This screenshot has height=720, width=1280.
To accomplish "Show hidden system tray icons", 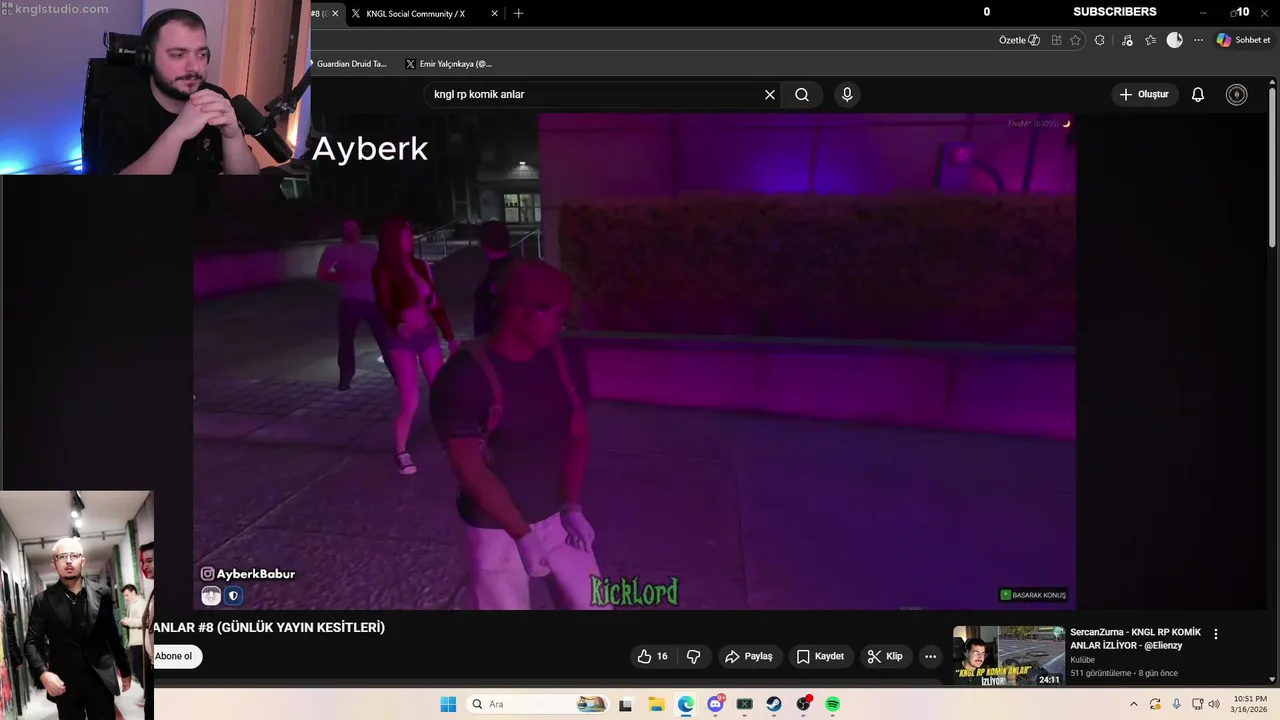I will [x=1134, y=704].
